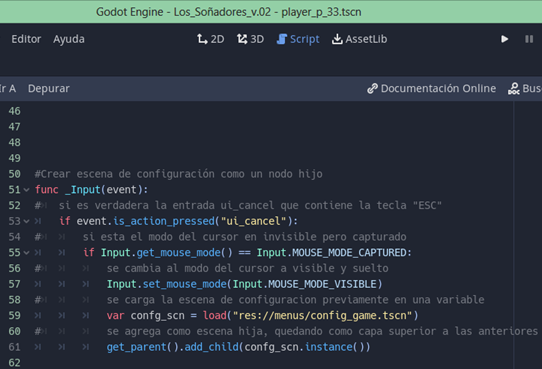The width and height of the screenshot is (542, 369).
Task: Click the AssetLib download icon
Action: tap(337, 39)
